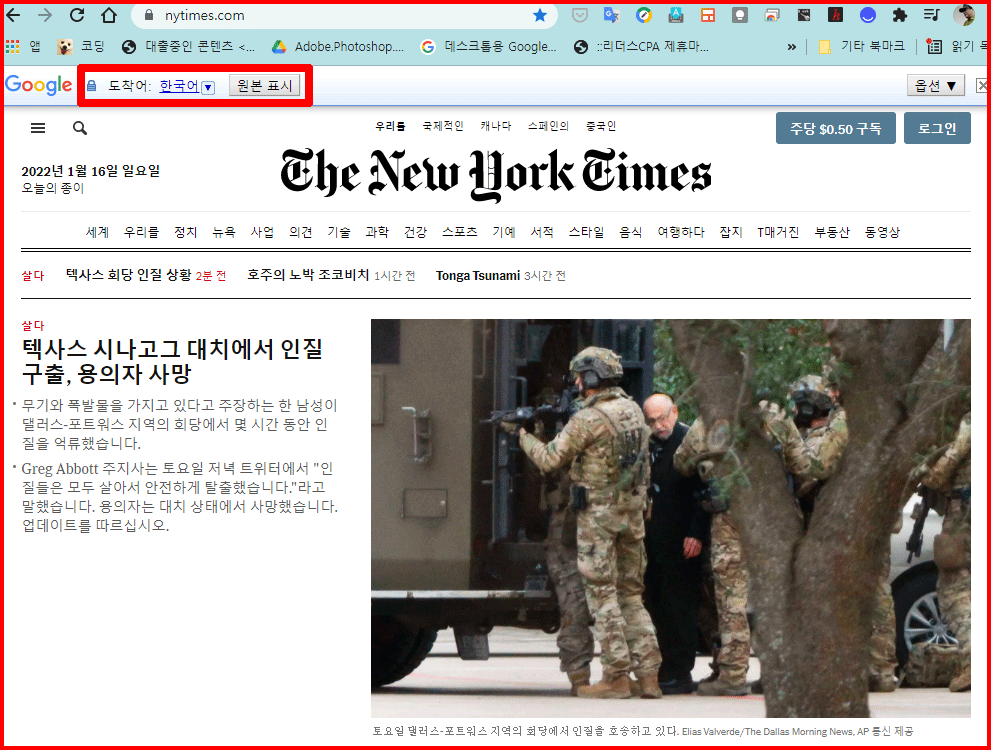Go back with the browser back arrow
Viewport: 991px width, 750px height.
click(x=13, y=15)
